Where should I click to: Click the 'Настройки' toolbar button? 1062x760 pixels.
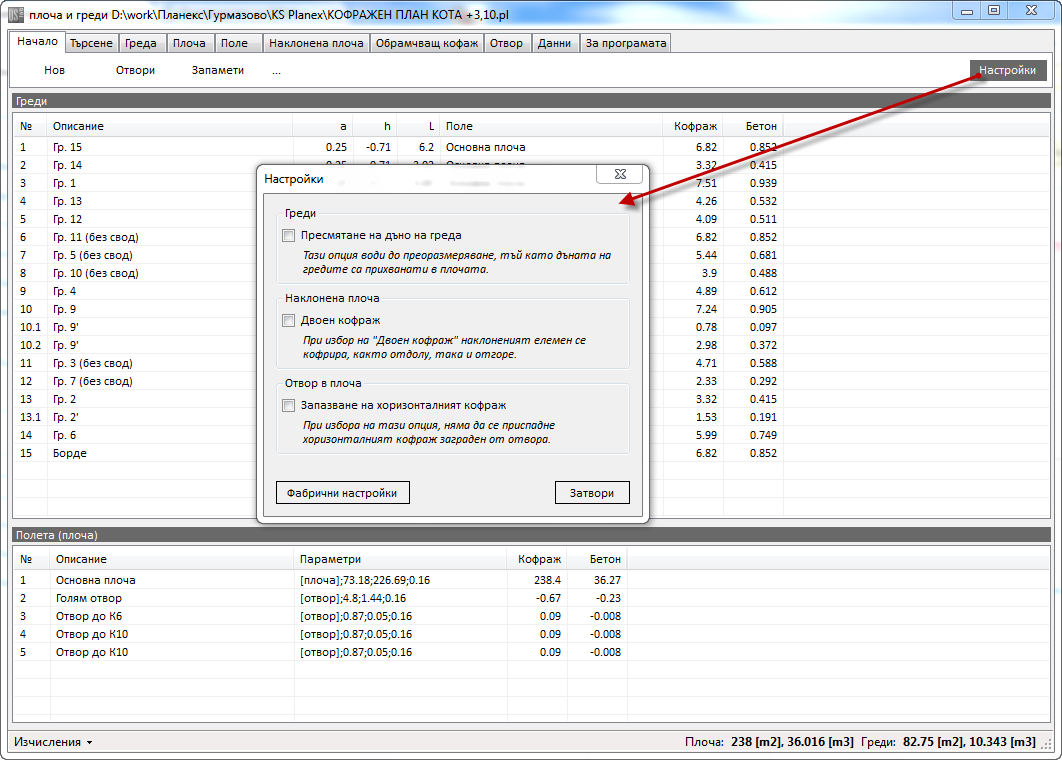point(1007,70)
